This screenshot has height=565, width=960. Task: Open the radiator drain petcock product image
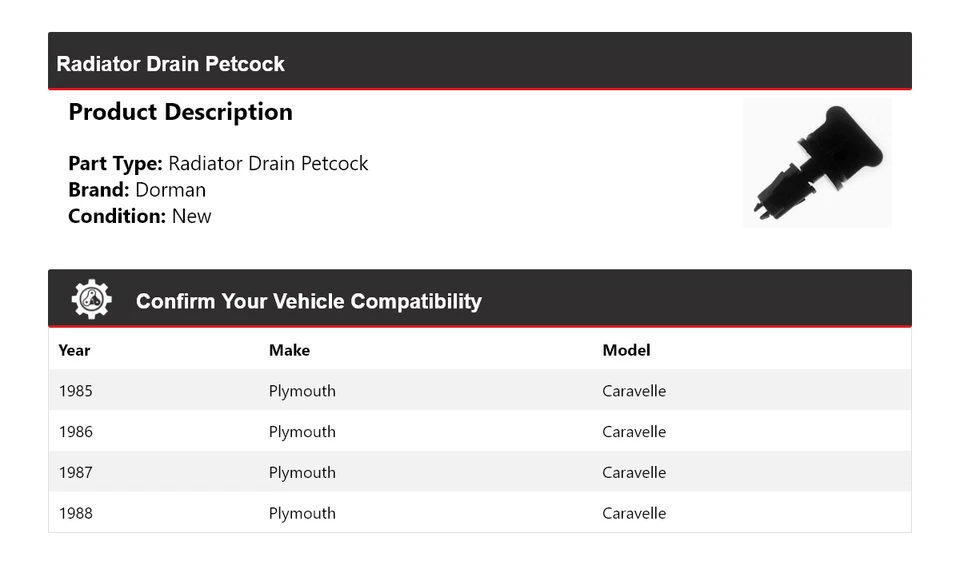pyautogui.click(x=817, y=163)
